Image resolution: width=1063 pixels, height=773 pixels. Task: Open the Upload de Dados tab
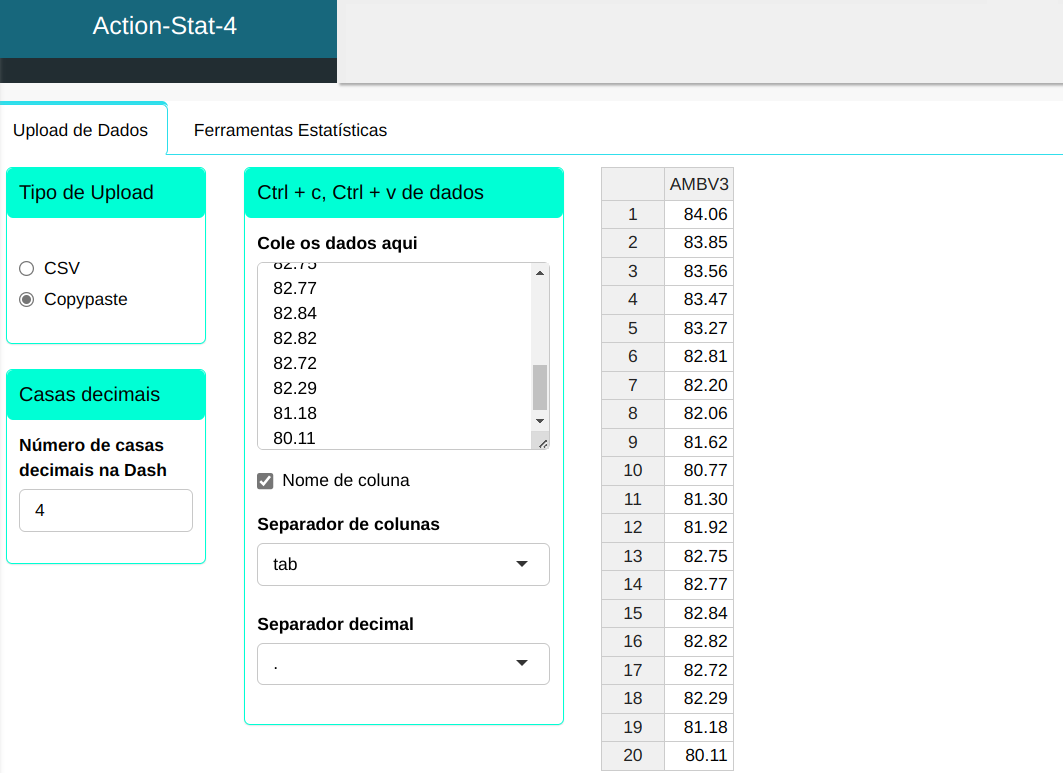80,130
